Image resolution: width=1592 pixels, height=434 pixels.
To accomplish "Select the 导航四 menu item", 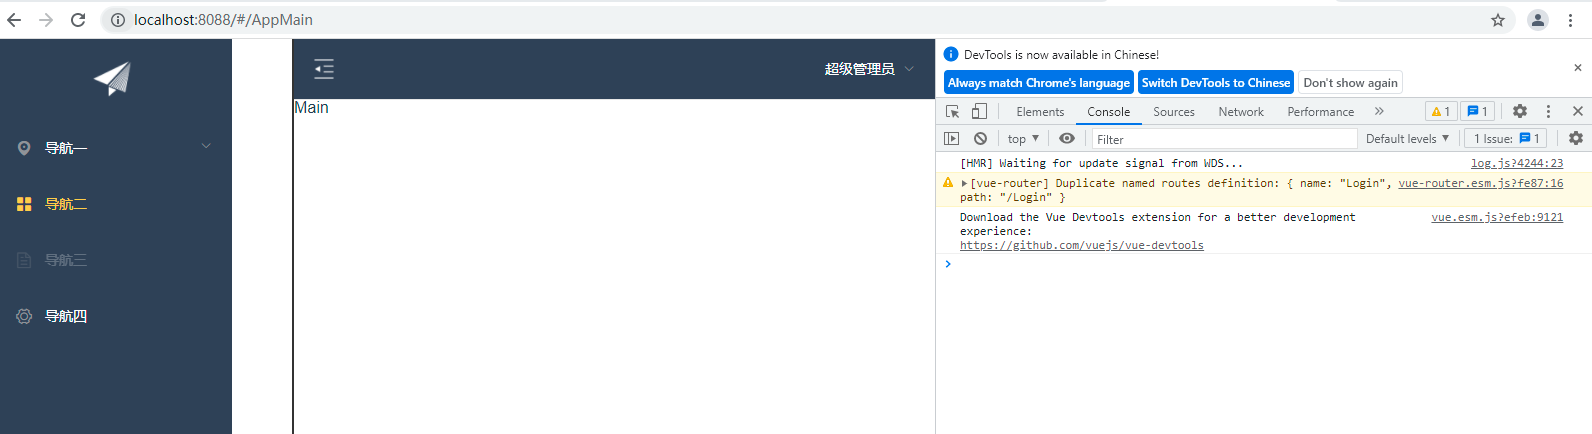I will (116, 316).
